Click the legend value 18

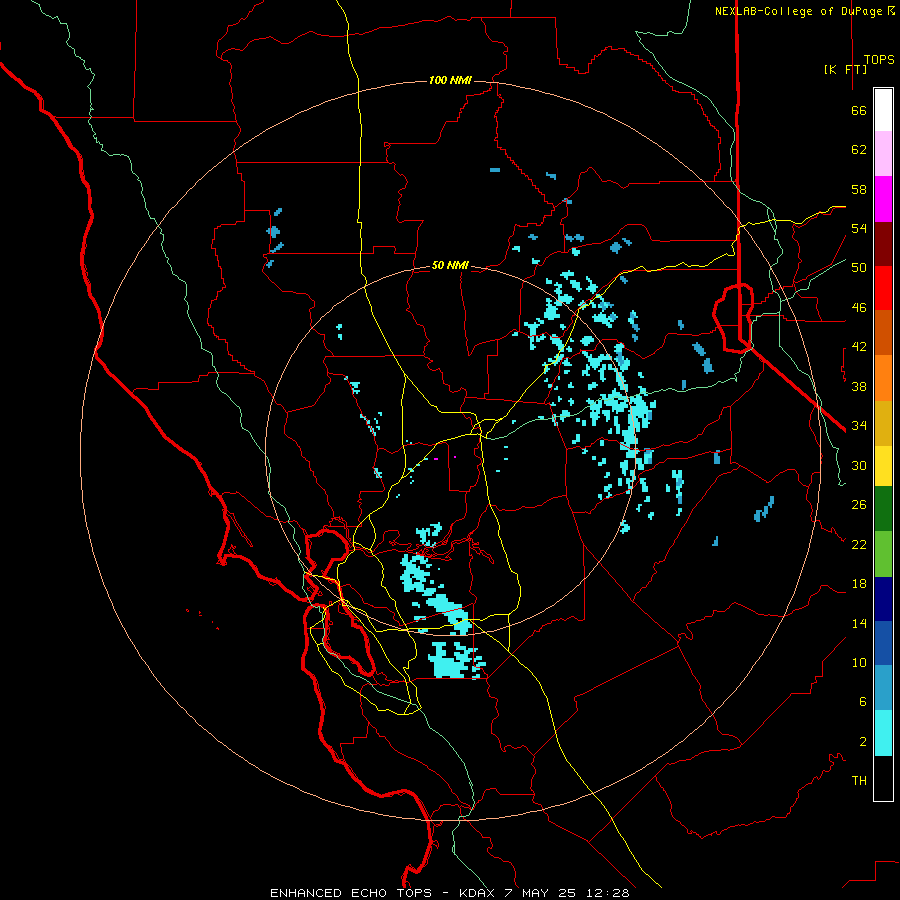859,584
